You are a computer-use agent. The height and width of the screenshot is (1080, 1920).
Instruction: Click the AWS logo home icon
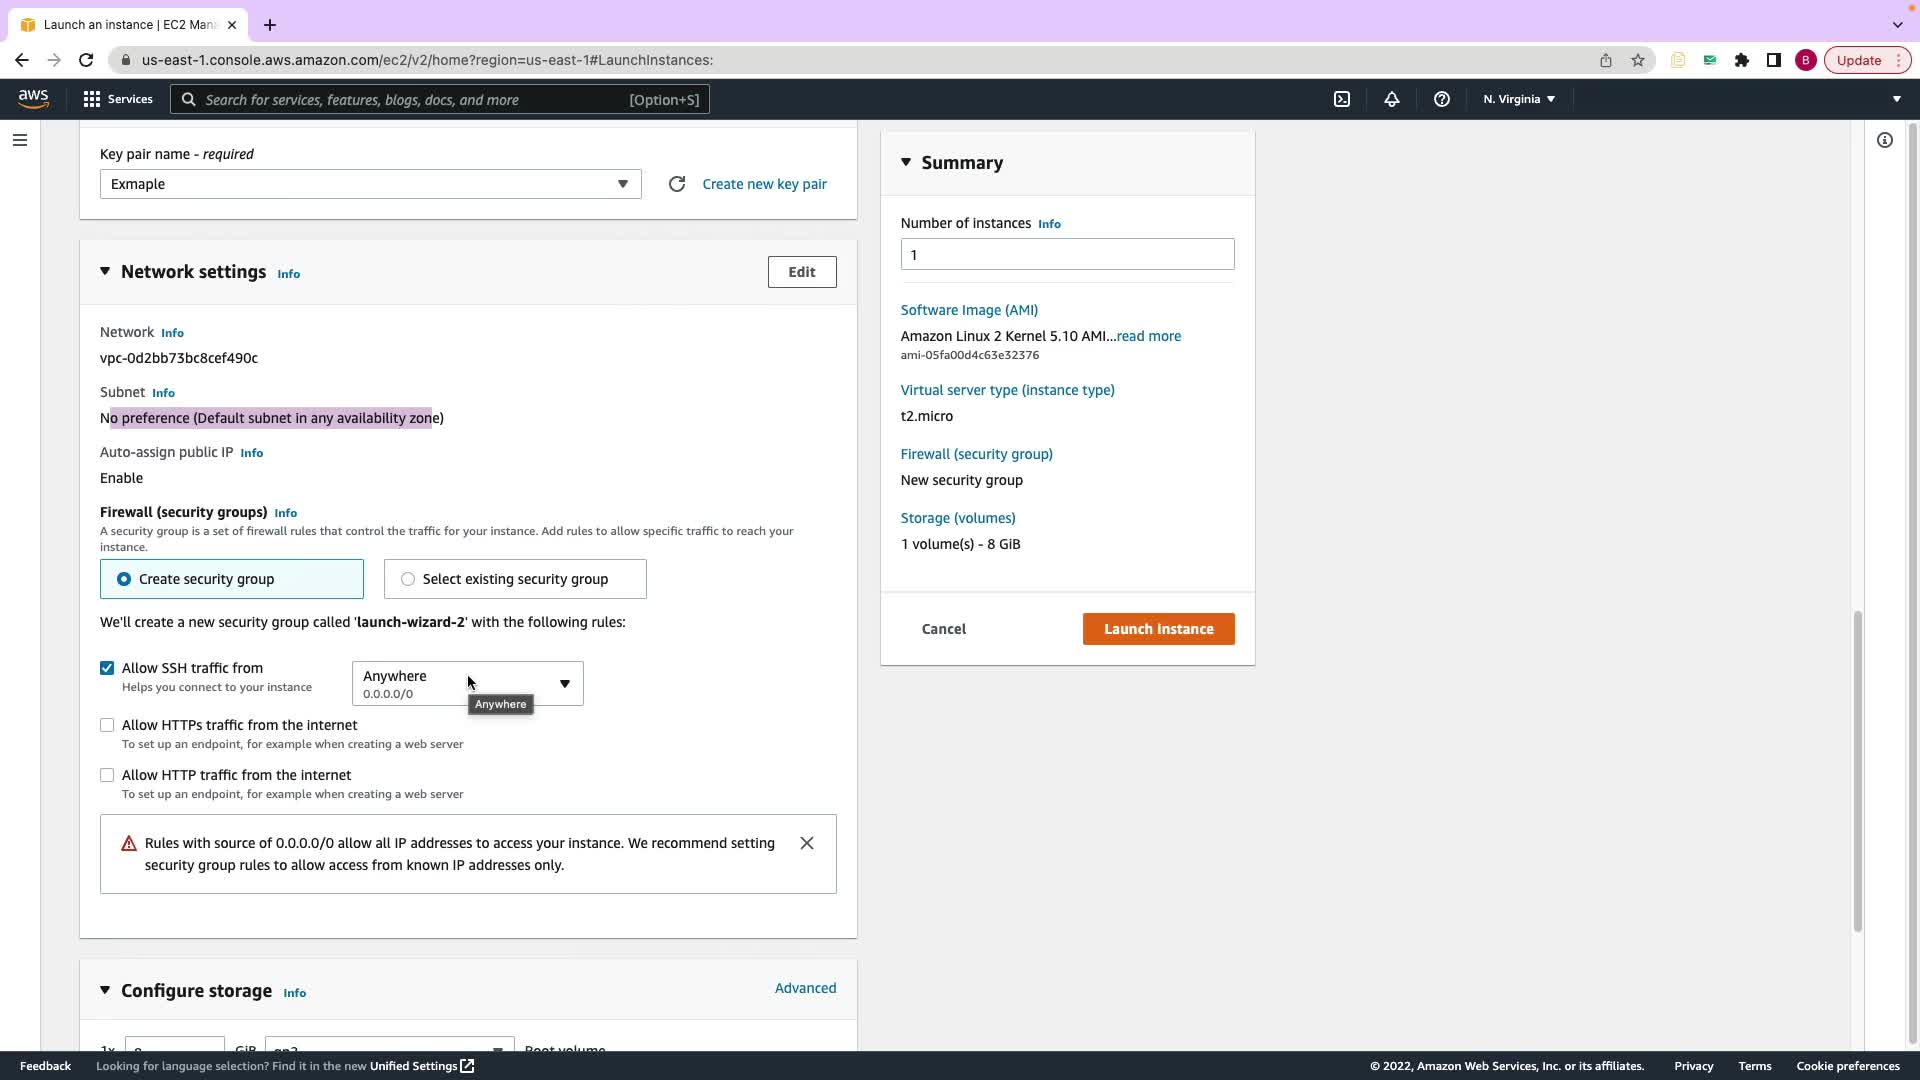coord(33,98)
